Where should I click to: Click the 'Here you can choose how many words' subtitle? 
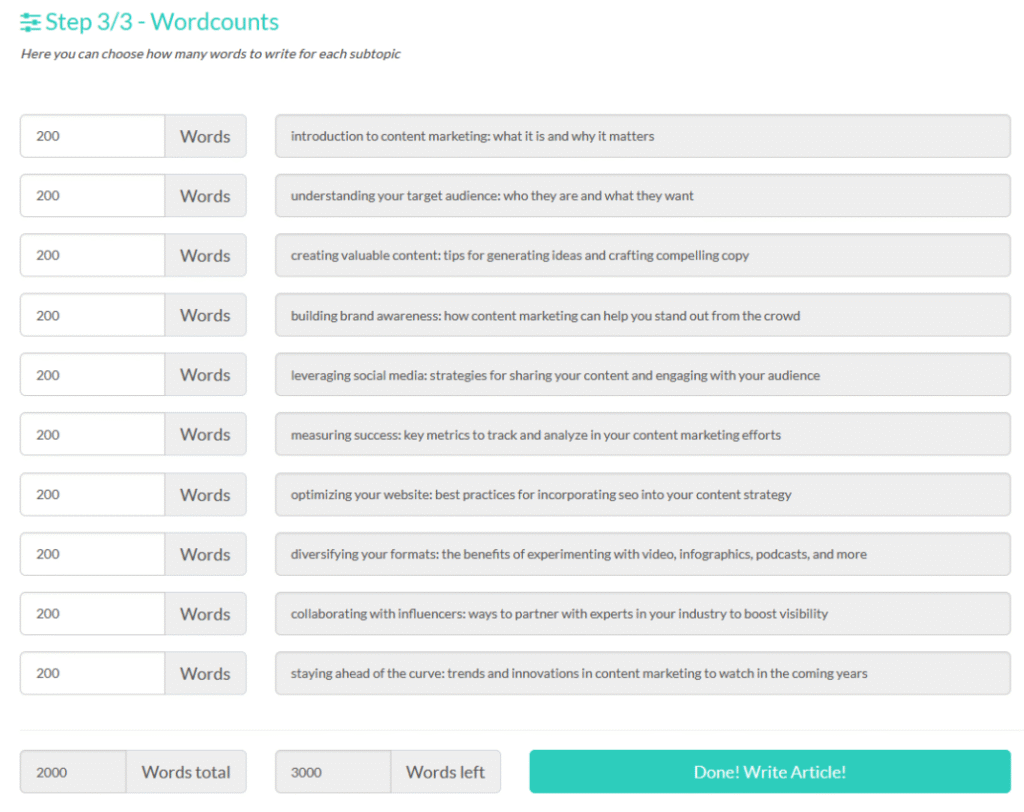[x=210, y=54]
